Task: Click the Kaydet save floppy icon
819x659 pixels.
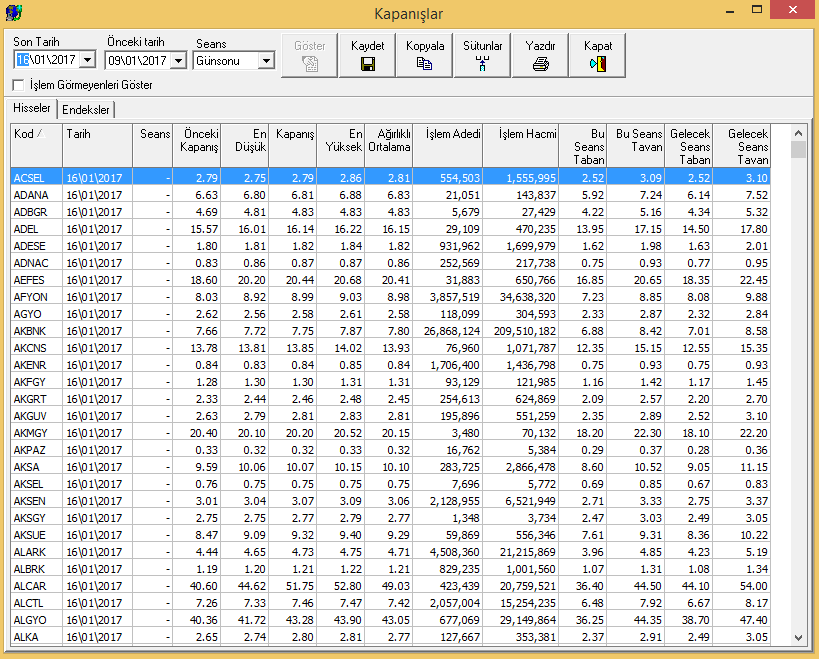Action: pyautogui.click(x=368, y=64)
